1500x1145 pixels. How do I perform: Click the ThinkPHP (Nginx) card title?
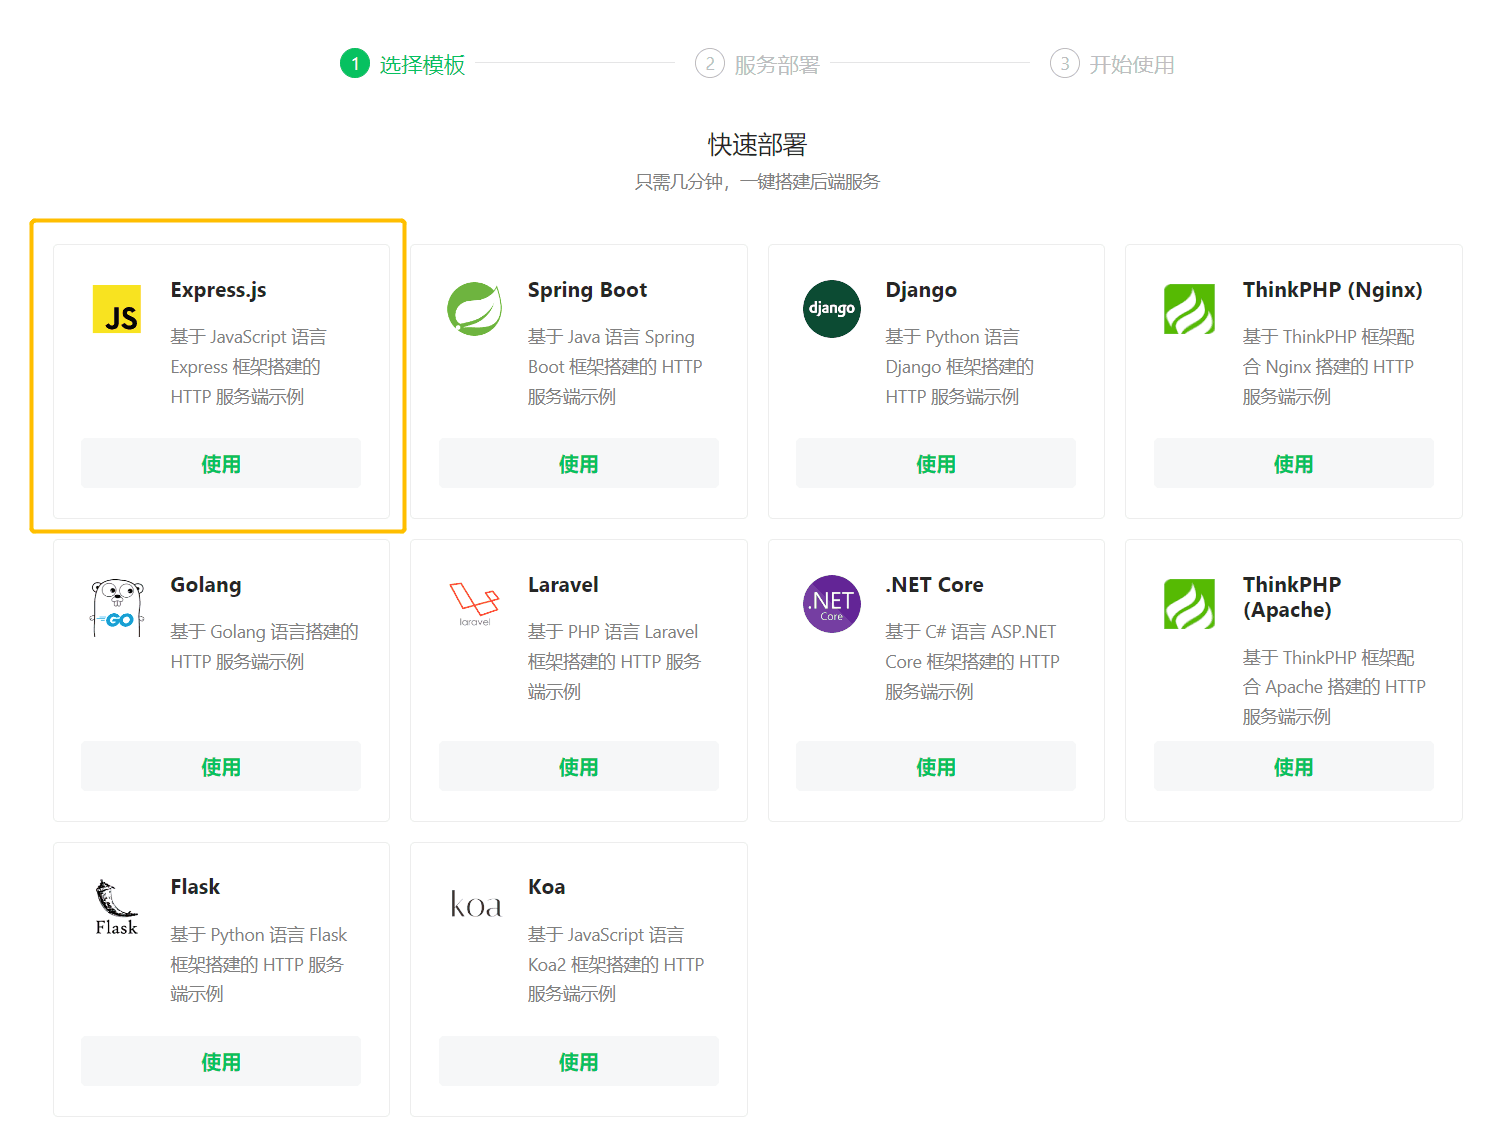1332,290
